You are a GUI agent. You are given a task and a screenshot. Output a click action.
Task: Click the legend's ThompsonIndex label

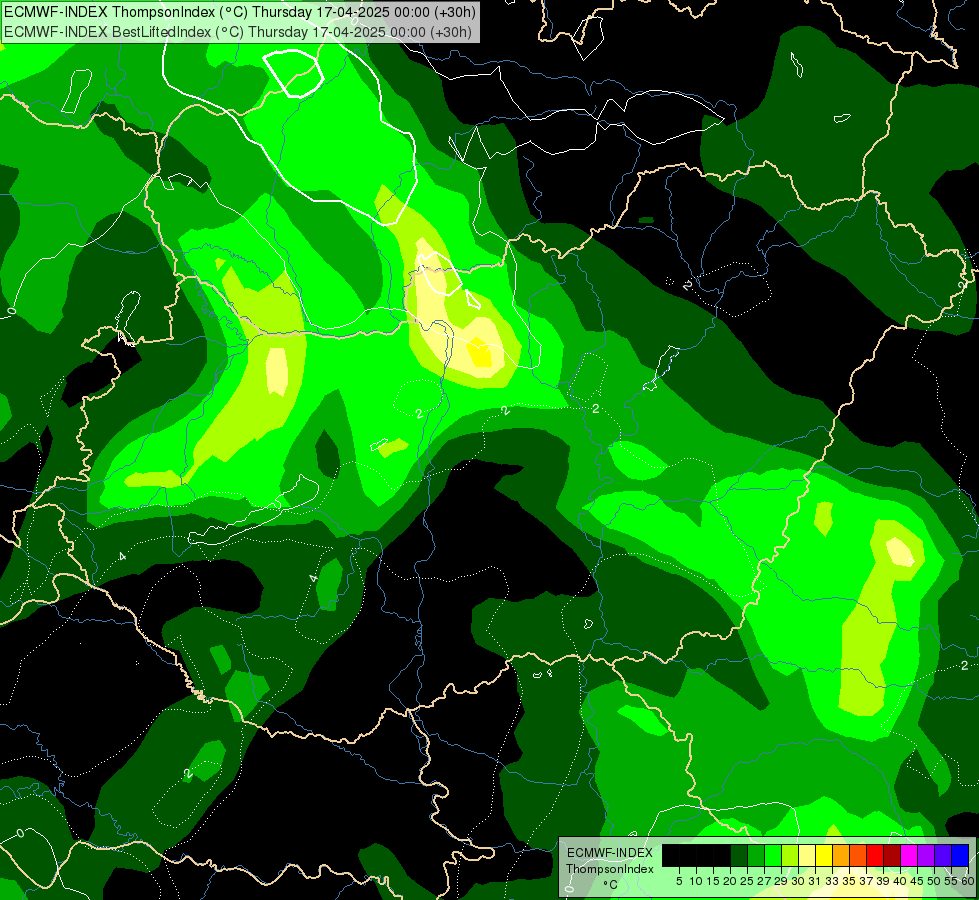[610, 869]
